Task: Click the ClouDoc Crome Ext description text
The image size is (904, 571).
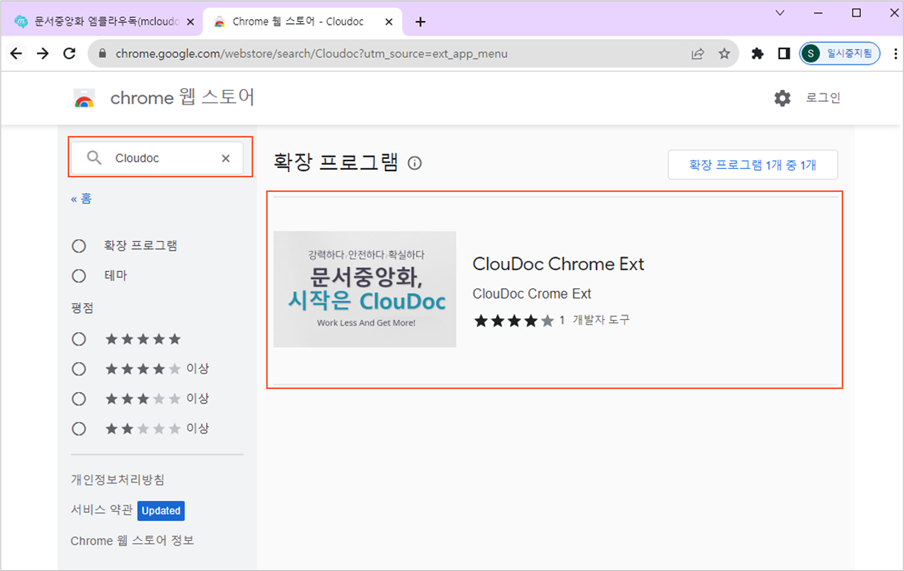Action: tap(532, 294)
